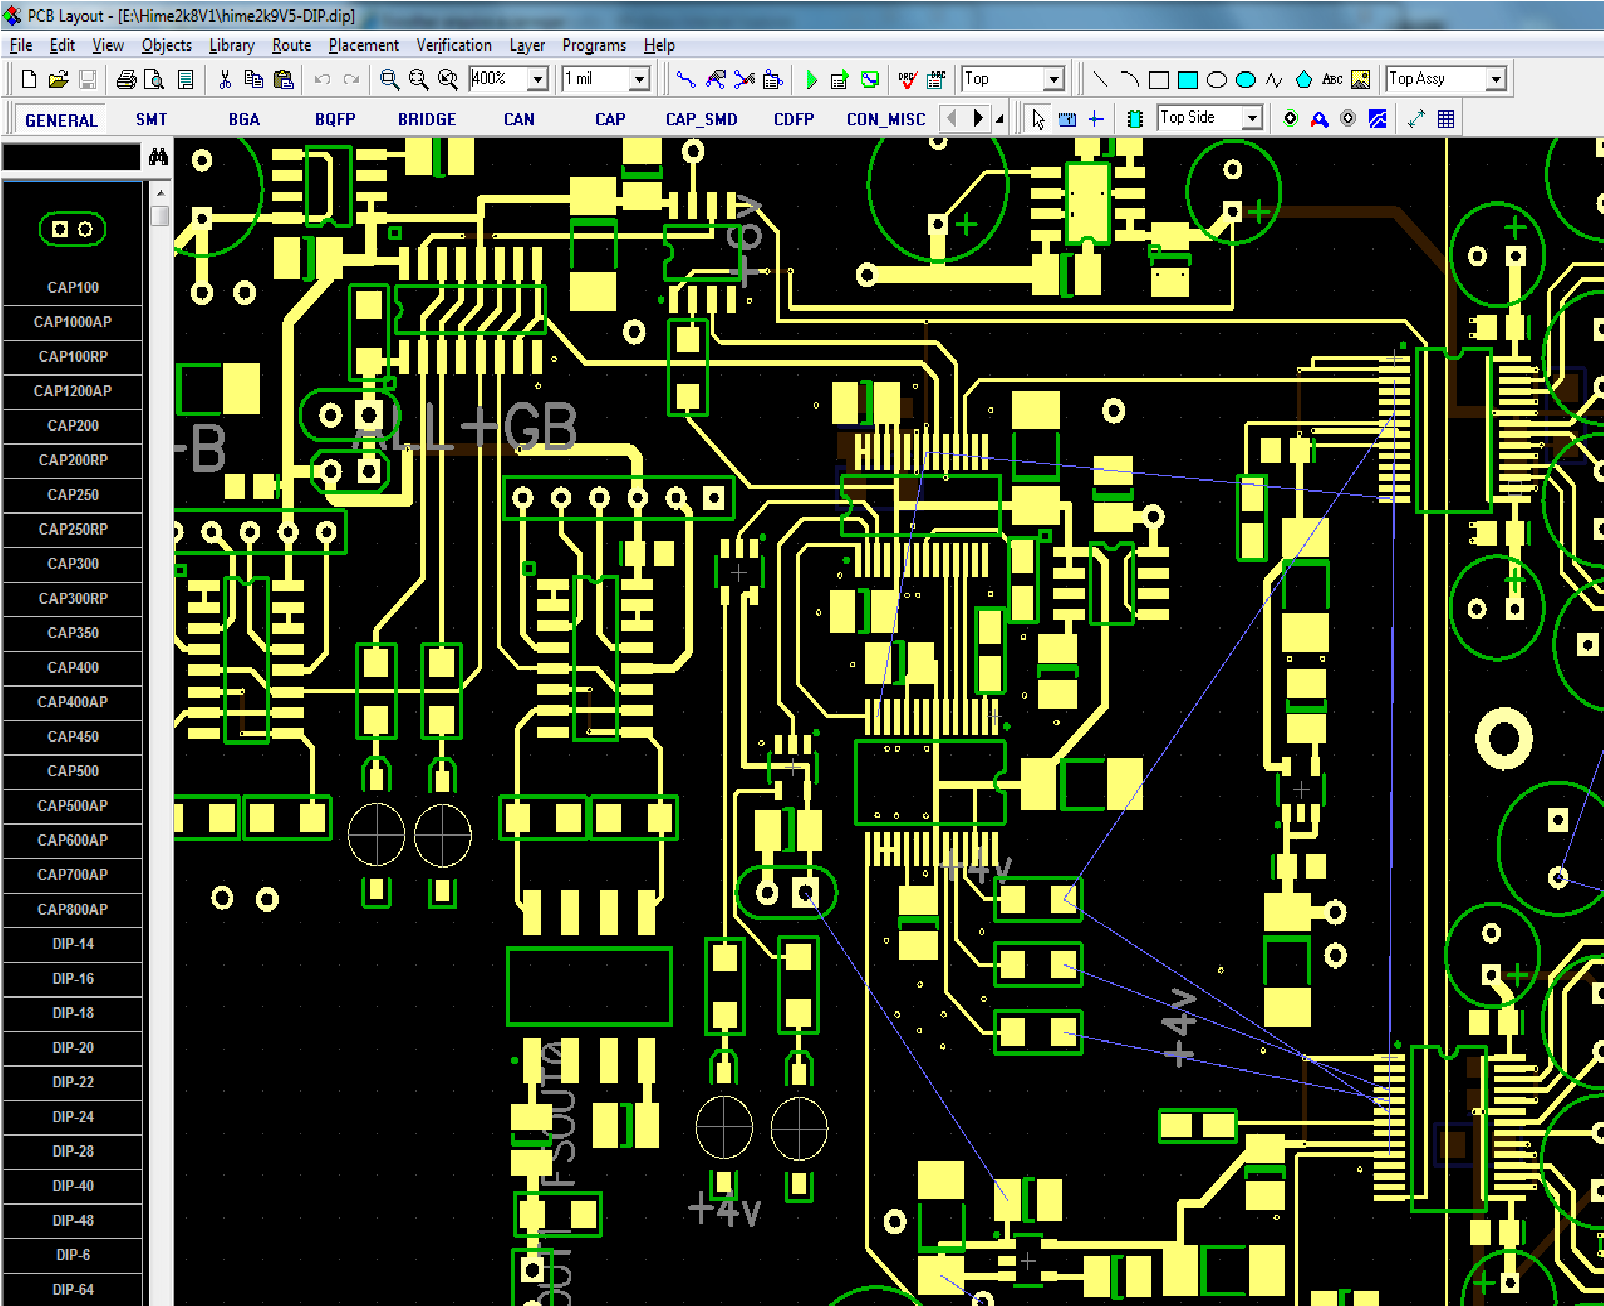Run design rule check (DRC) icon
Viewport: 1604px width, 1306px height.
click(908, 79)
